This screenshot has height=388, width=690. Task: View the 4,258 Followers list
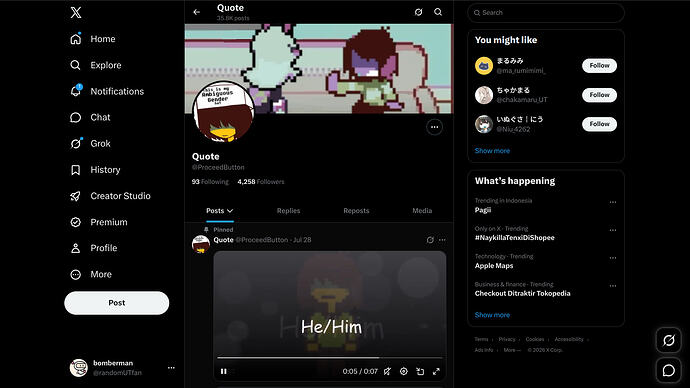coord(261,182)
